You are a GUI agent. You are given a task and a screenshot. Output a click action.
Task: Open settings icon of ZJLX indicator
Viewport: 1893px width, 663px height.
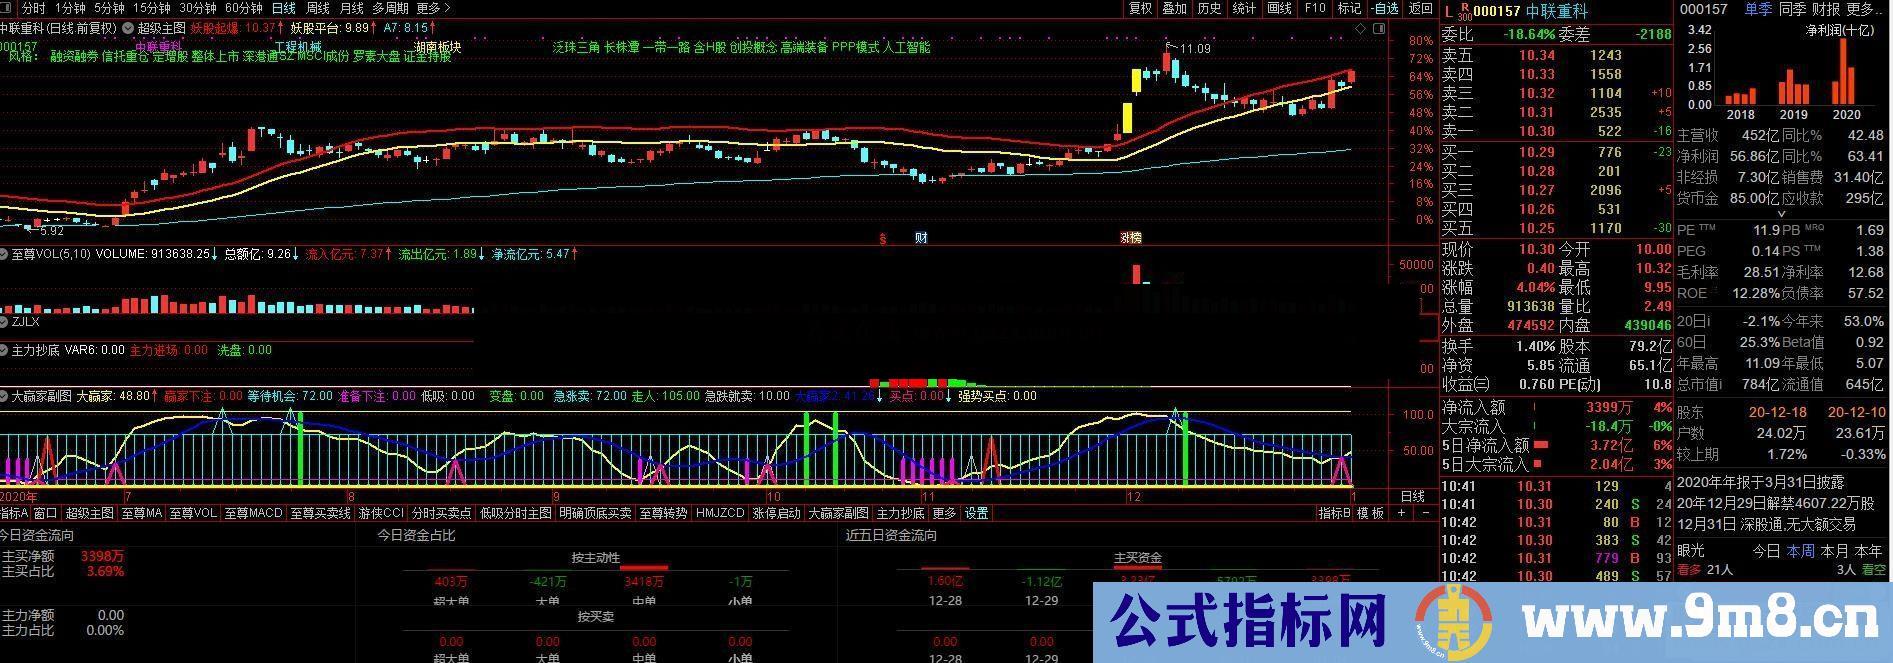point(5,322)
